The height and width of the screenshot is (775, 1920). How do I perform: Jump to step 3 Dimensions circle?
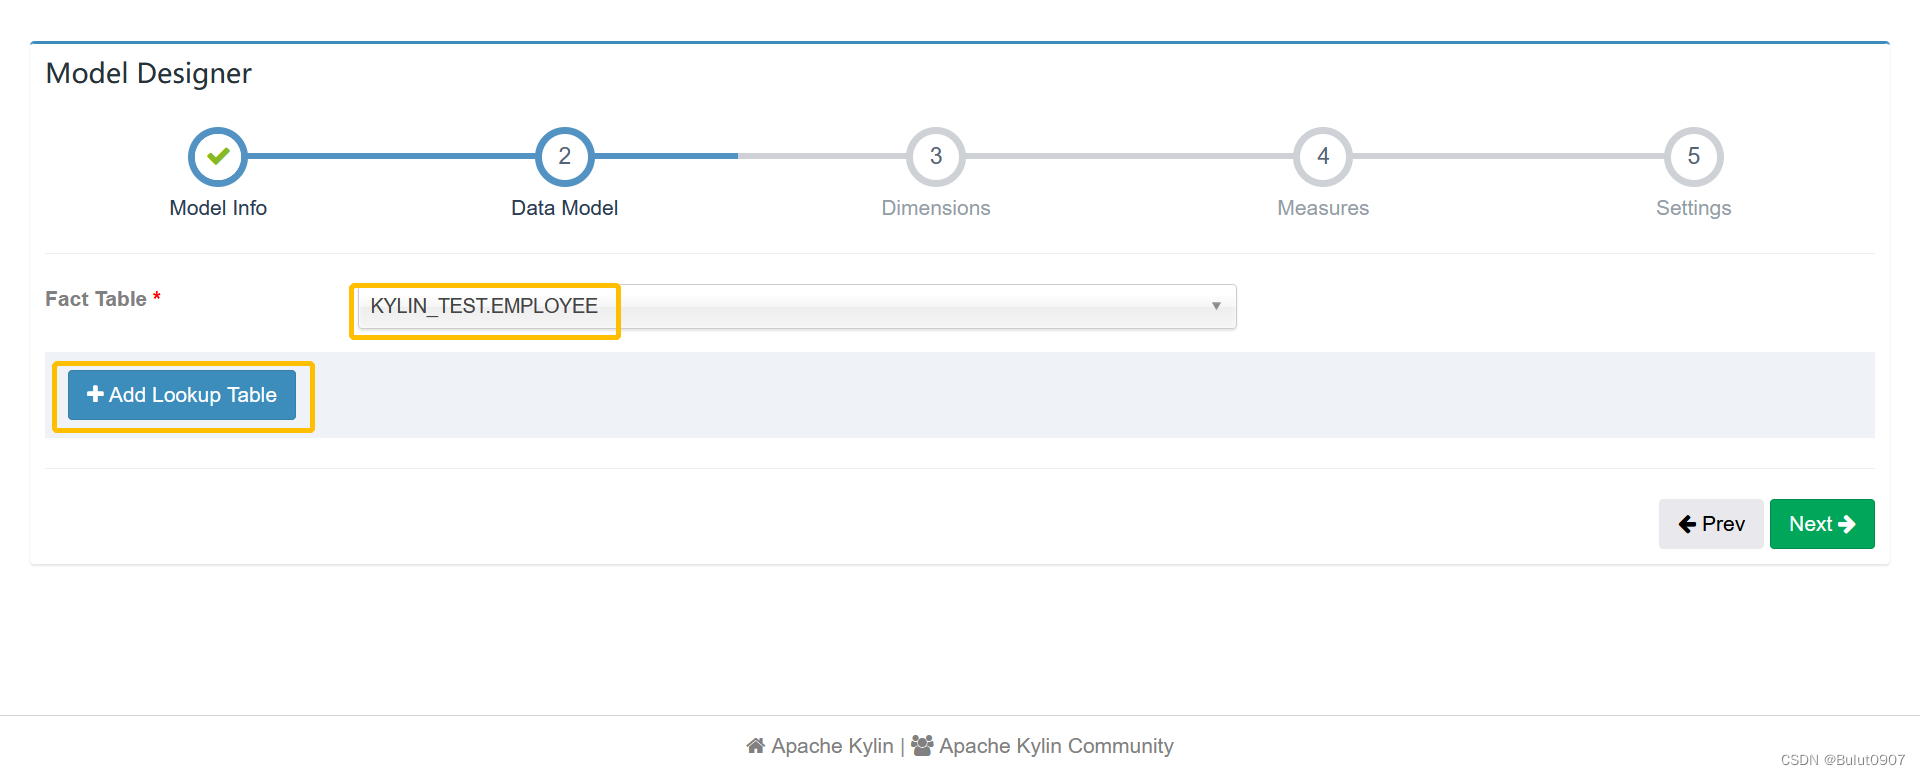[x=936, y=157]
